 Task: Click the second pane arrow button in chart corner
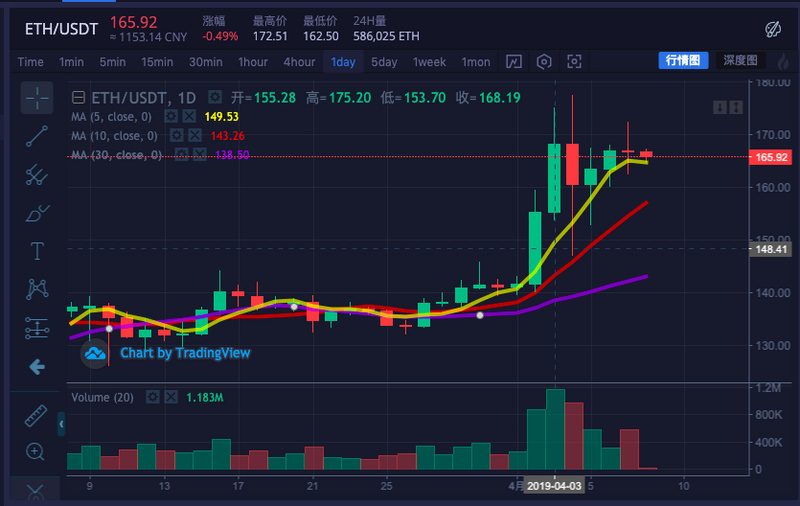click(x=736, y=107)
